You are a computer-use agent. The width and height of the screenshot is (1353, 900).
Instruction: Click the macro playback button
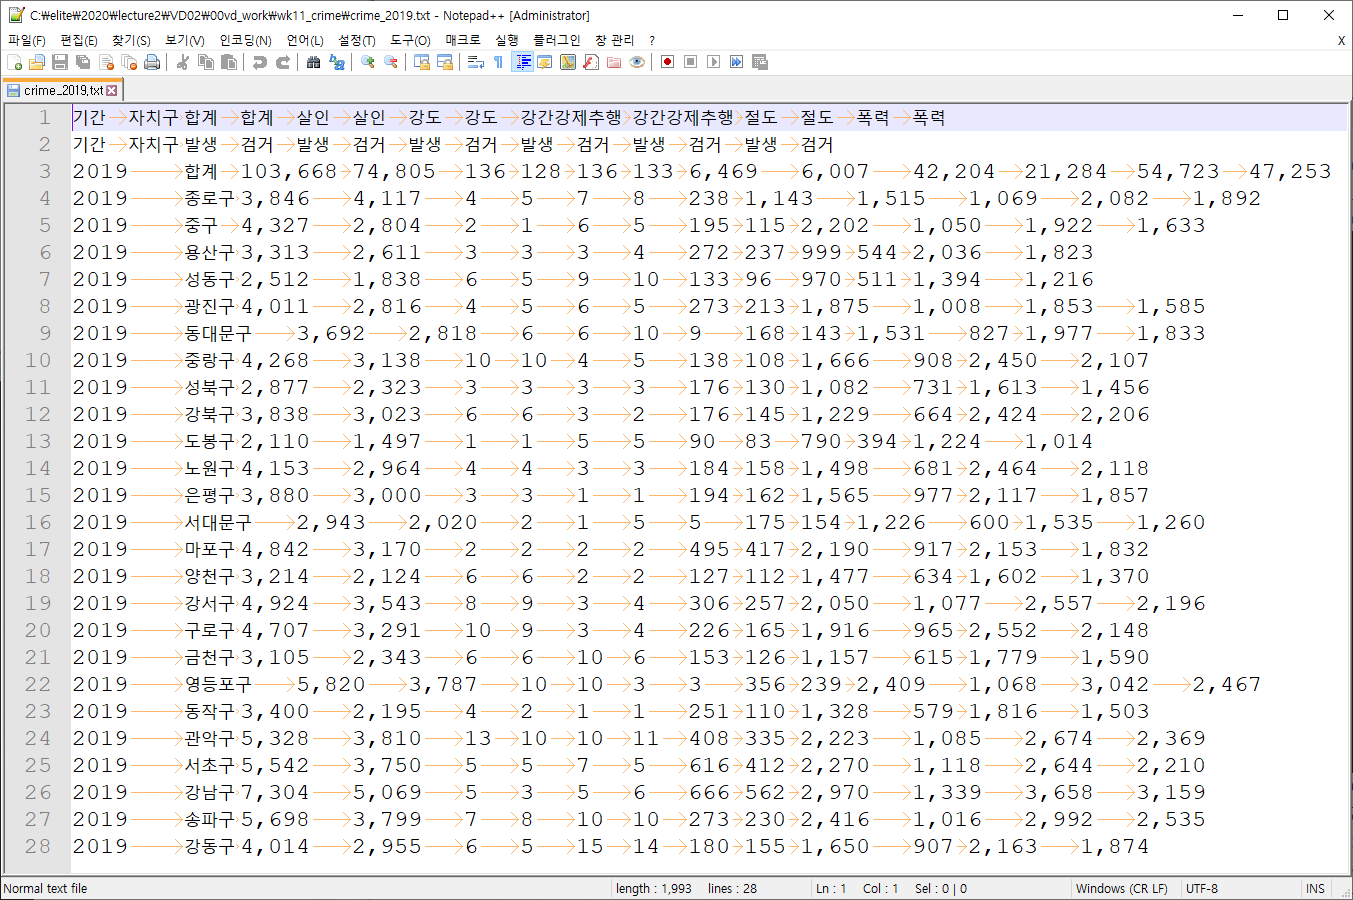point(713,62)
